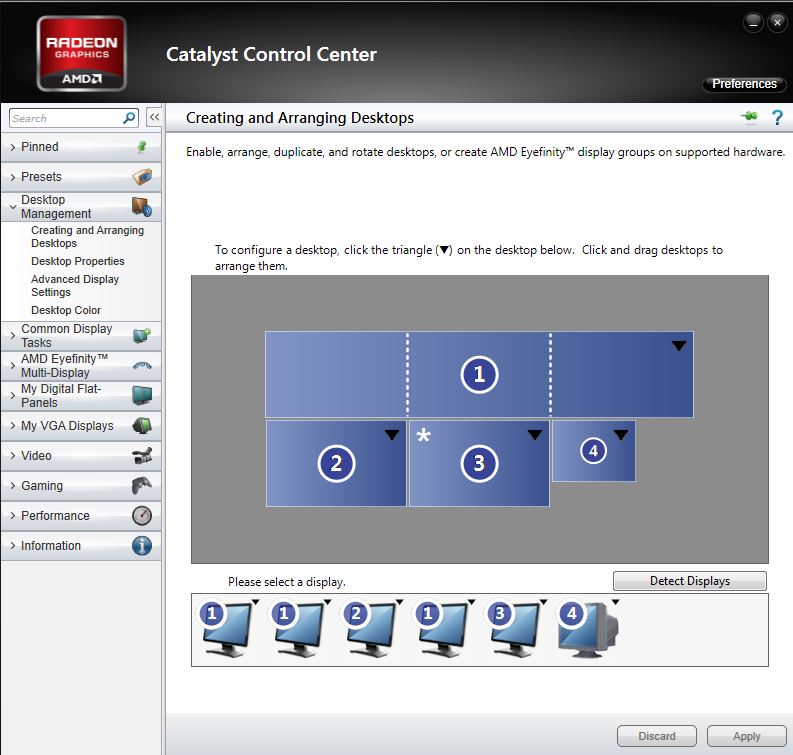Open Desktop Properties page
The width and height of the screenshot is (793, 755).
[x=78, y=261]
